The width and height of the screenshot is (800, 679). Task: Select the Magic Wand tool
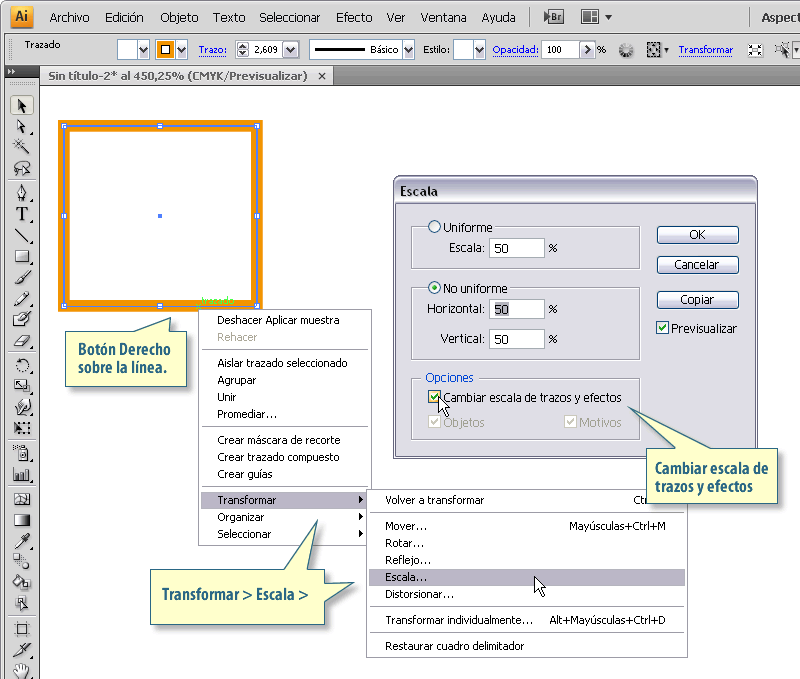22,147
